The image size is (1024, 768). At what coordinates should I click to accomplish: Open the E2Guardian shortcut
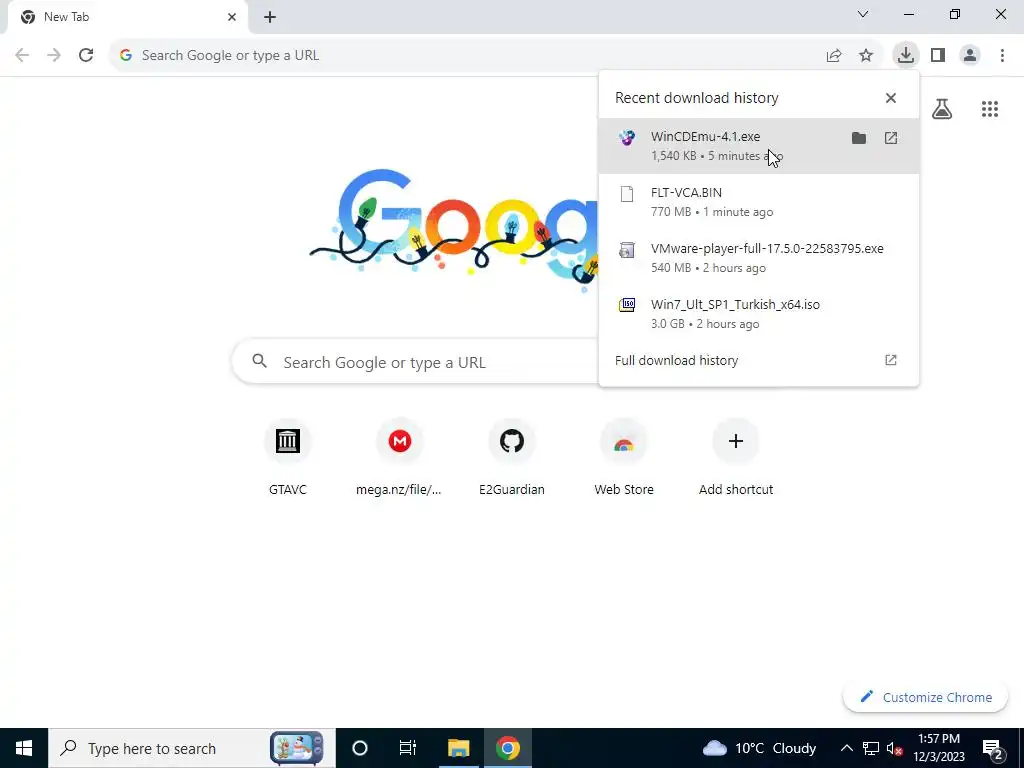pyautogui.click(x=512, y=458)
